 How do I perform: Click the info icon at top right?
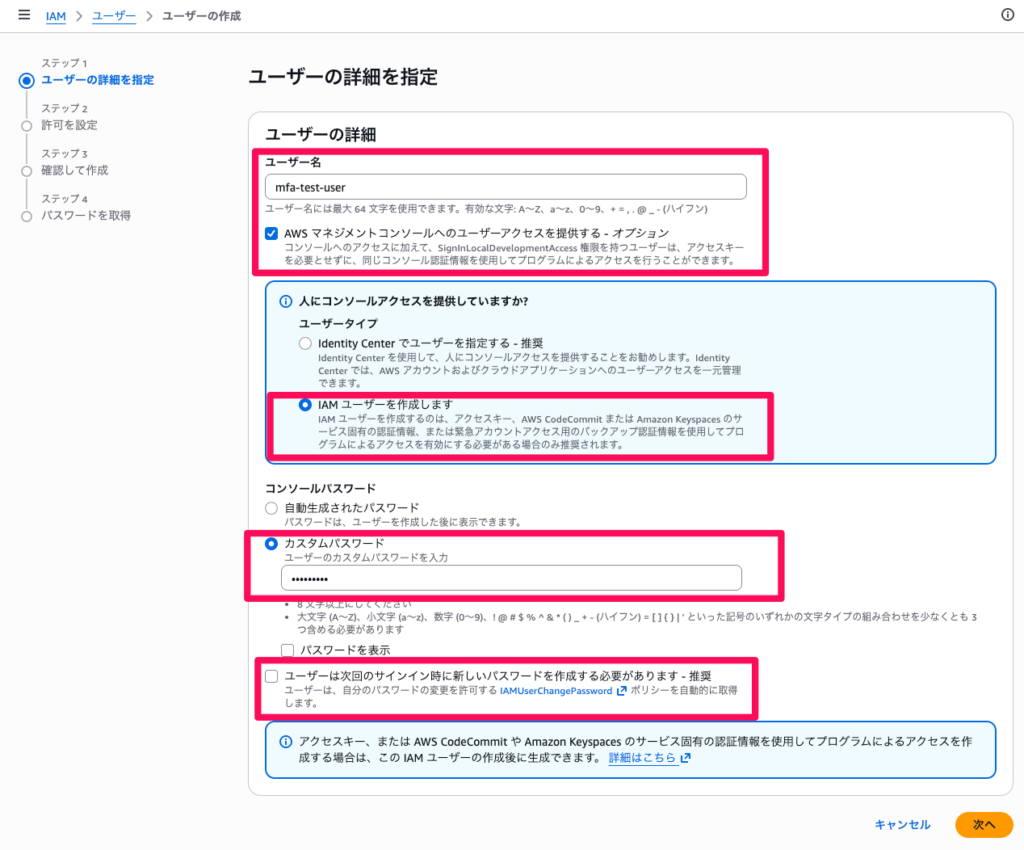1007,15
